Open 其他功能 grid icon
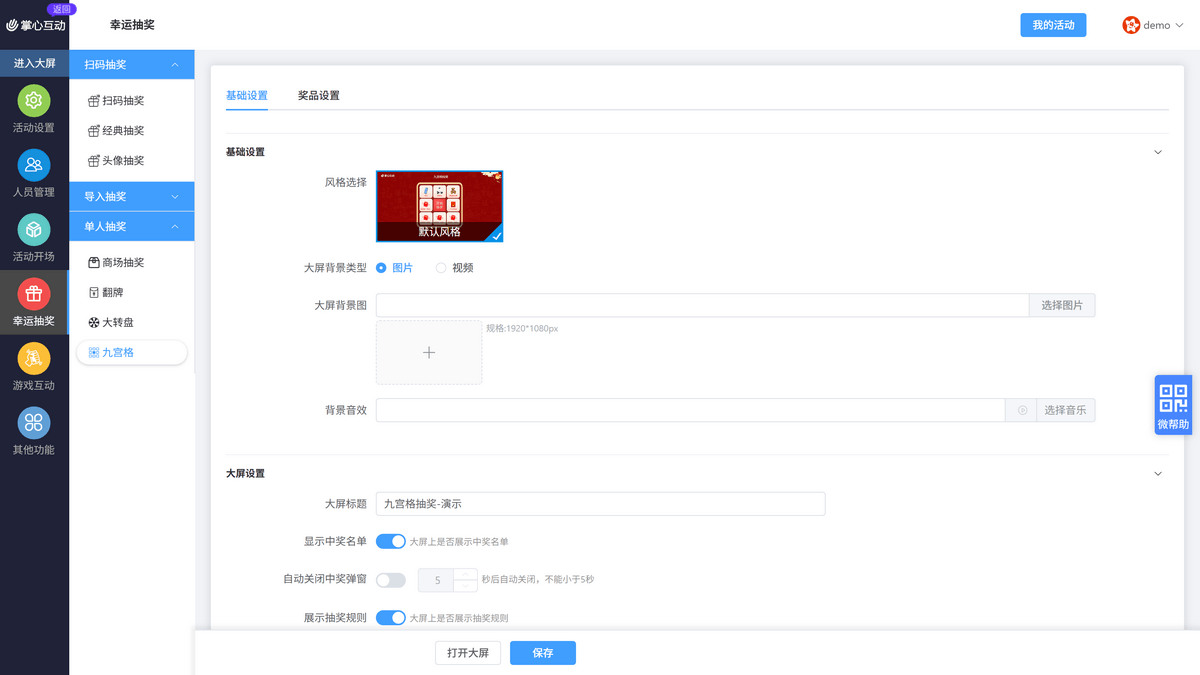Viewport: 1200px width, 675px height. [34, 422]
